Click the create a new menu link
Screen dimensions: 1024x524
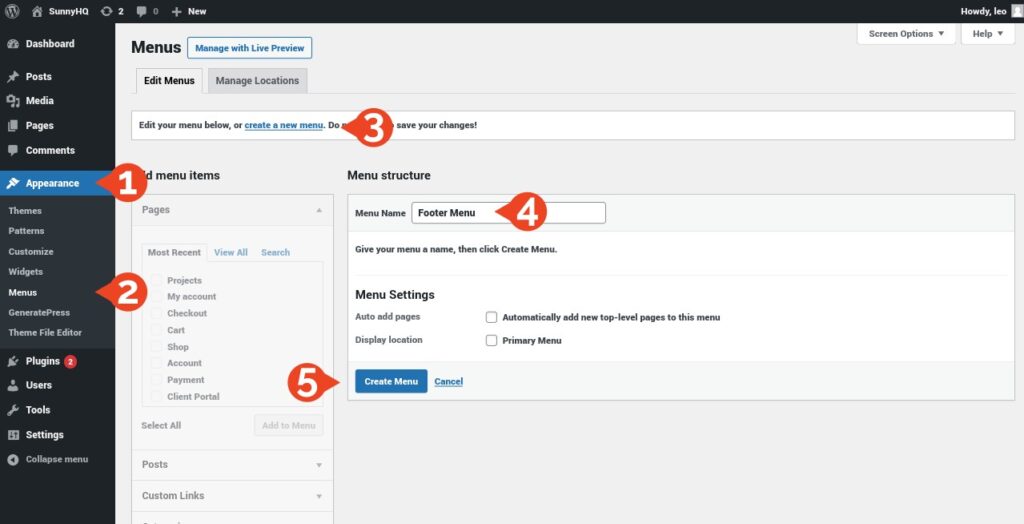[x=283, y=125]
